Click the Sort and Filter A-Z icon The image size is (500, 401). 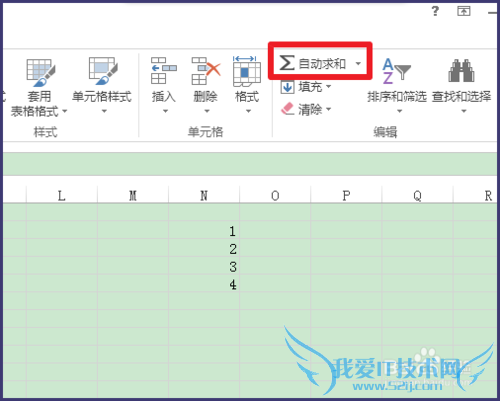click(396, 71)
